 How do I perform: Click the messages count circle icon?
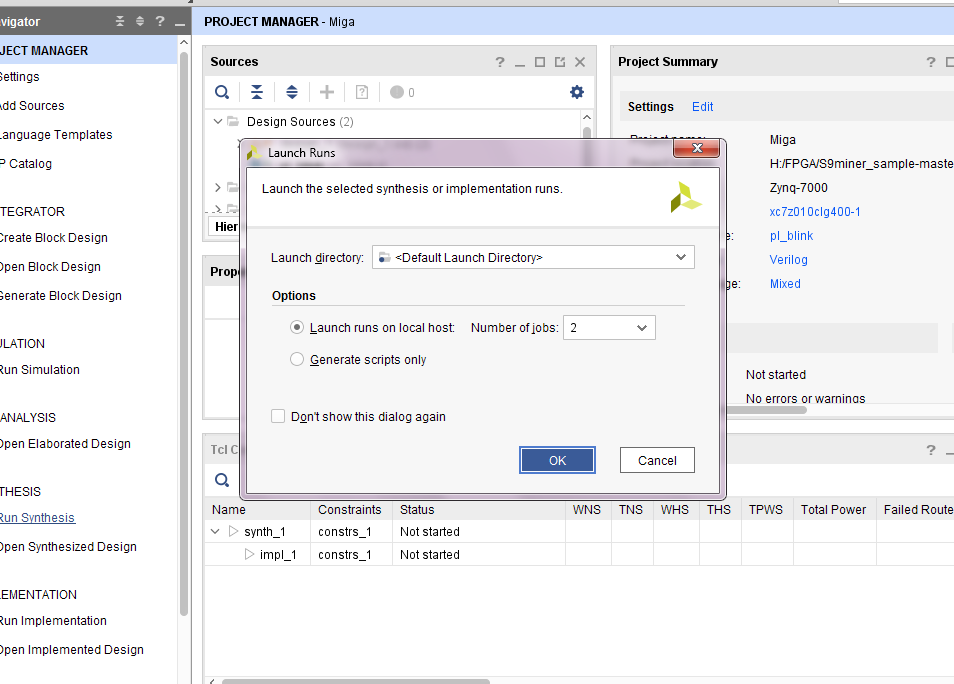(397, 92)
